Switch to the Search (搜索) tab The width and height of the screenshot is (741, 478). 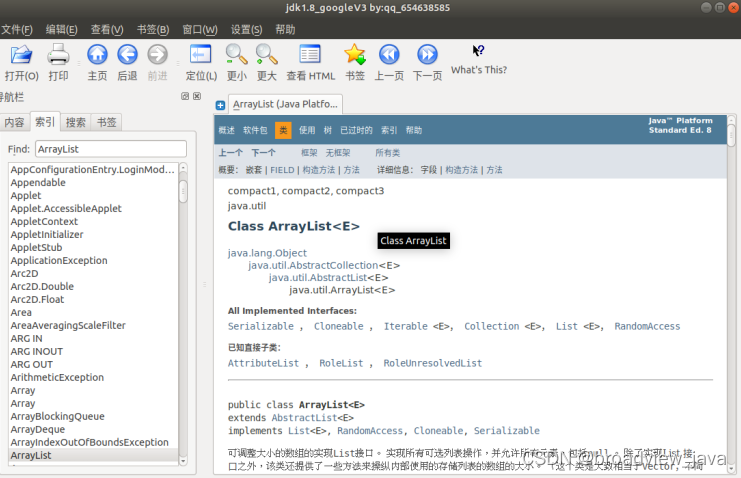point(76,122)
